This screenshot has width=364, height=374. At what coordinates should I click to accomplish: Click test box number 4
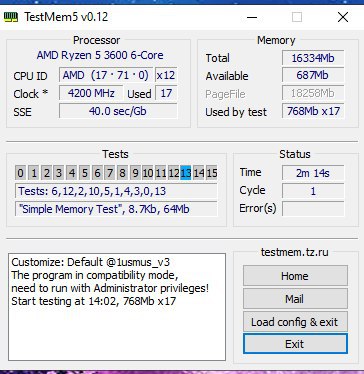point(72,173)
